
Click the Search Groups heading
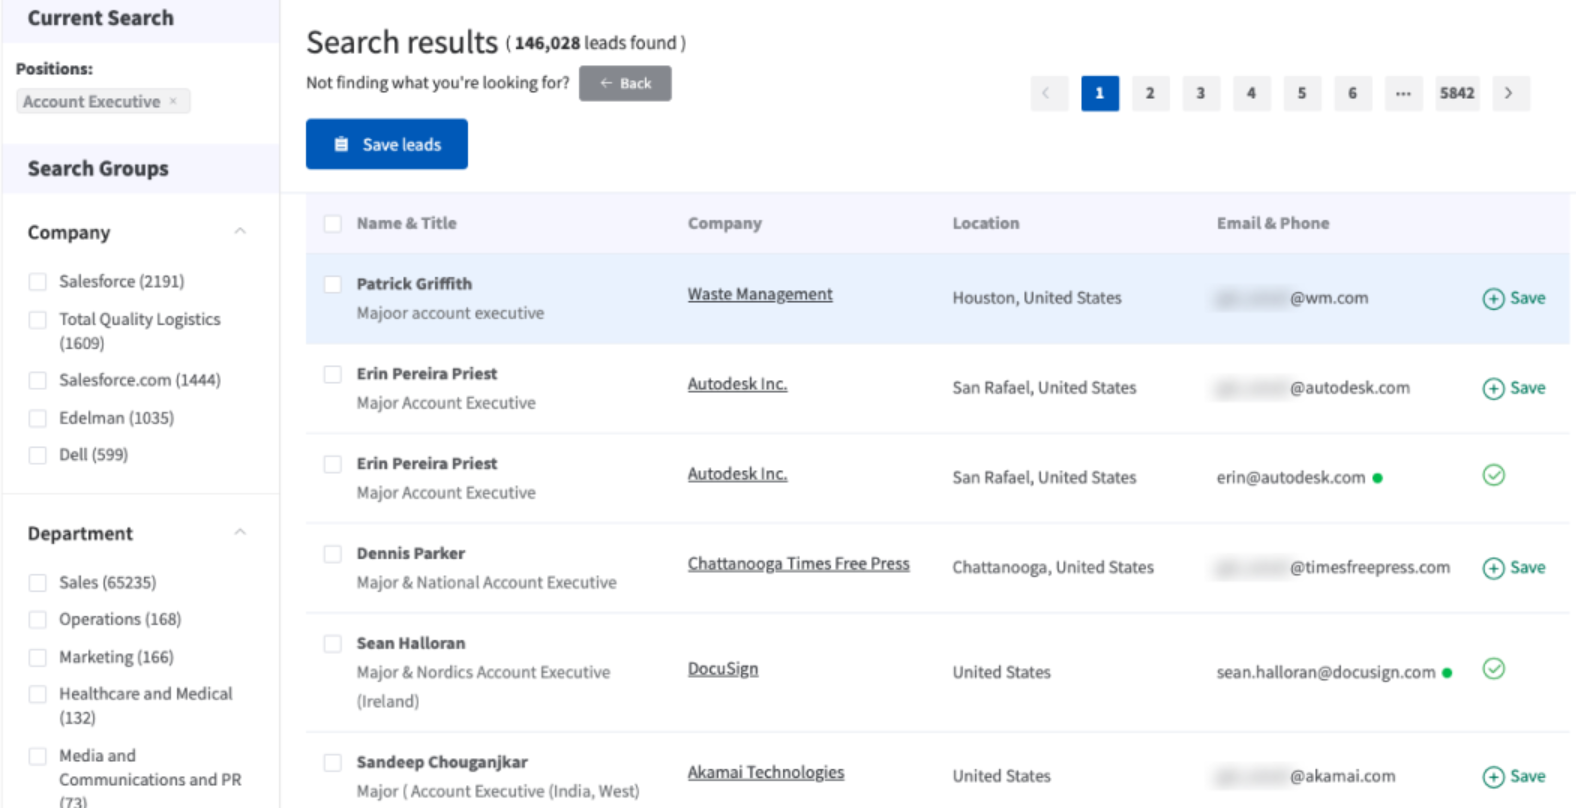point(98,168)
